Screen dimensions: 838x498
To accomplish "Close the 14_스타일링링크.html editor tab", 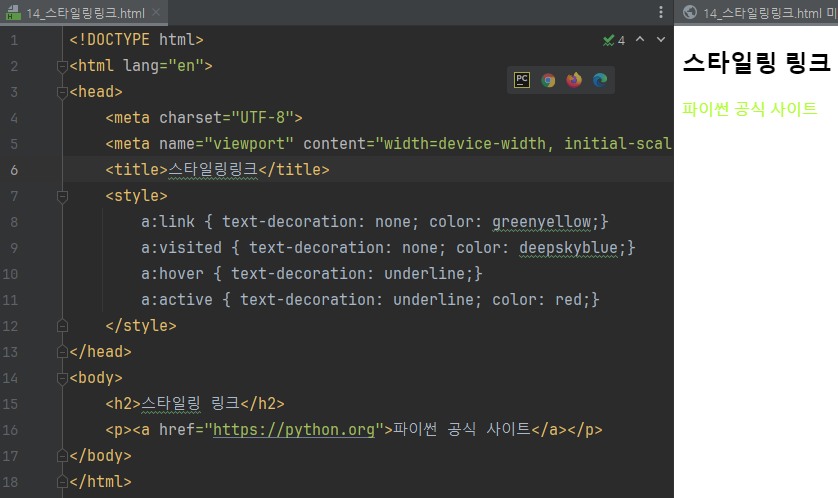I will tap(156, 12).
